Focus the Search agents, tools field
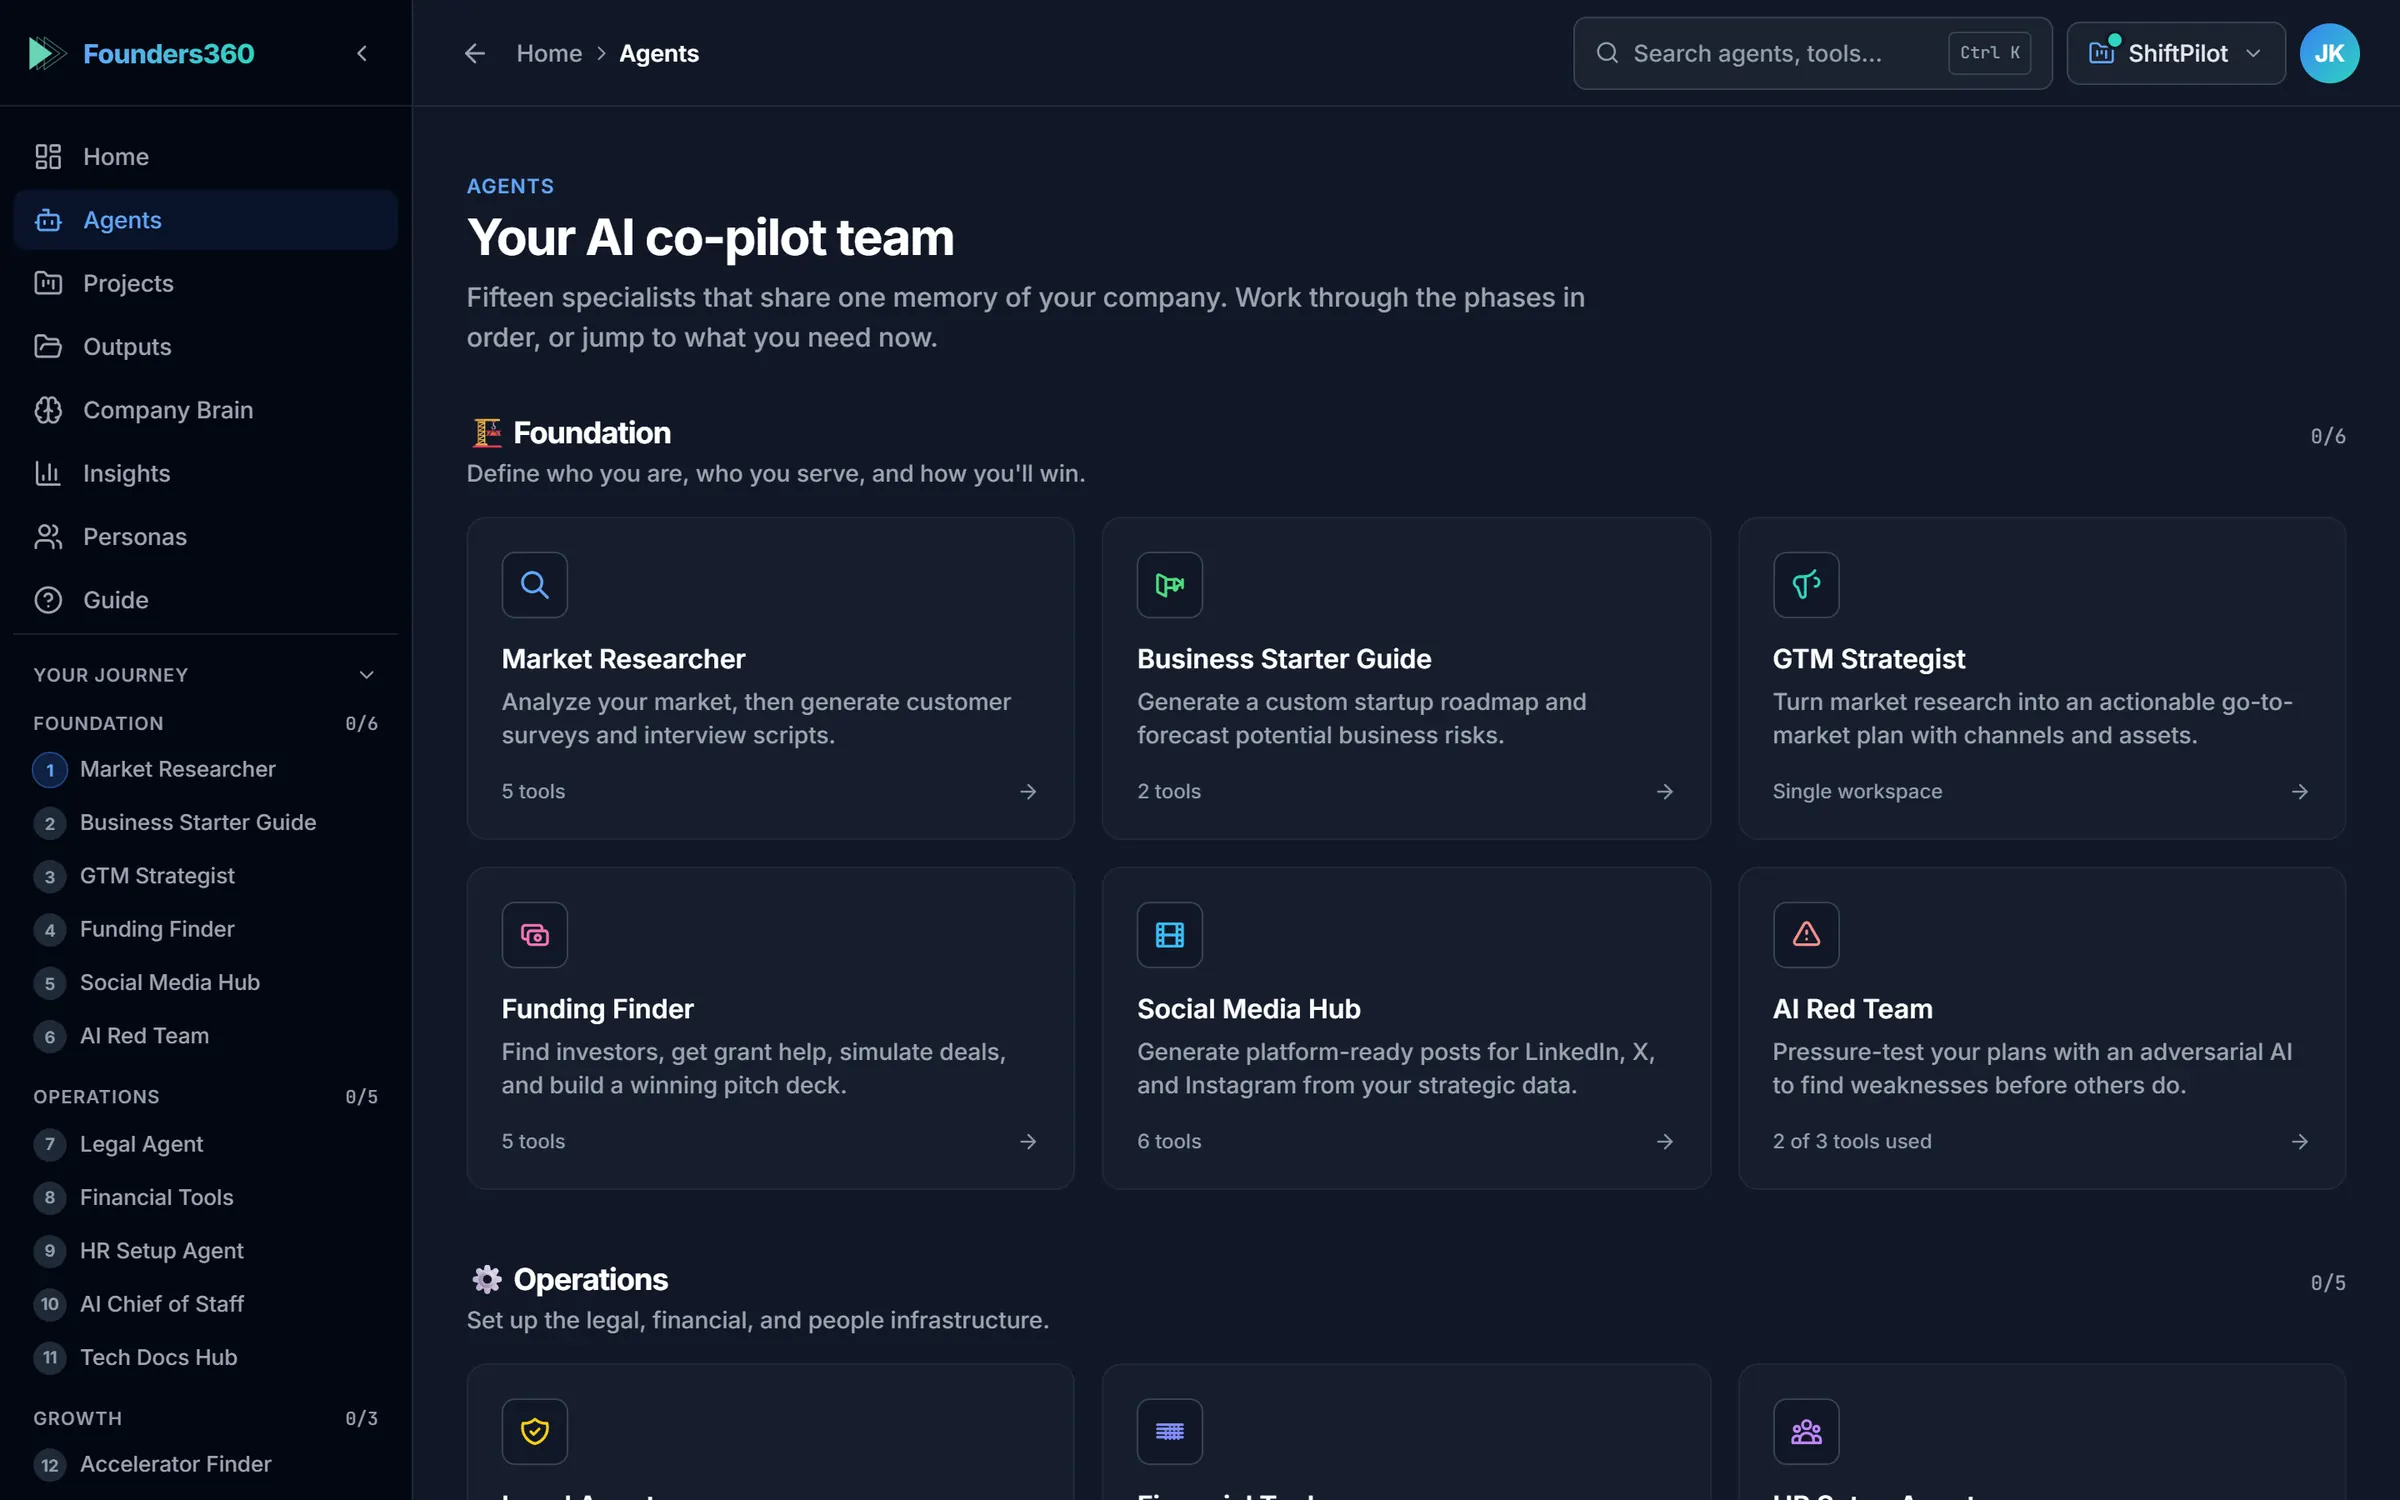The width and height of the screenshot is (2400, 1500). [1812, 53]
